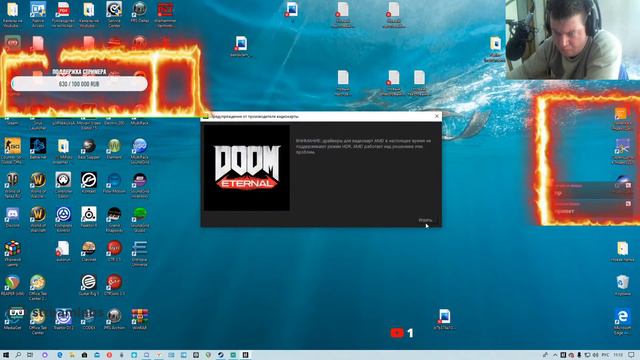Image resolution: width=640 pixels, height=360 pixels.
Task: Switch the РУС input language indicator
Action: coord(606,355)
